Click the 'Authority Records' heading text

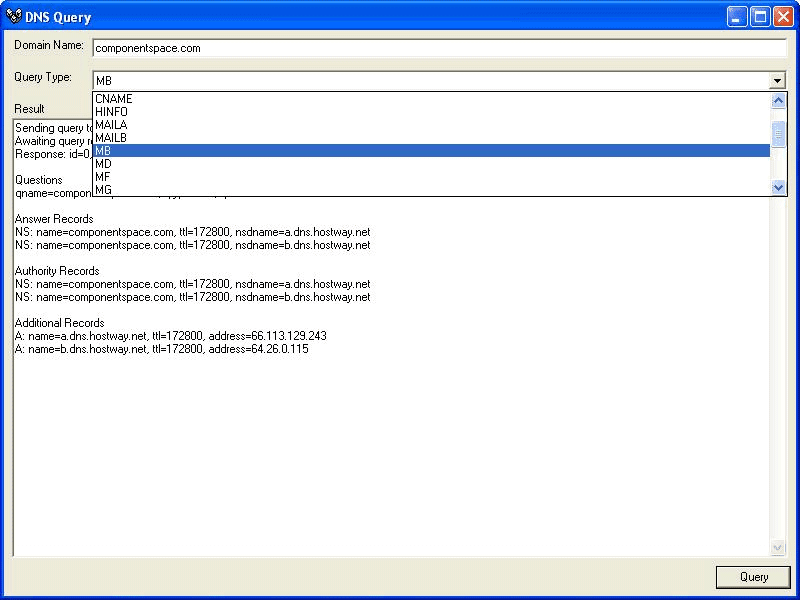[57, 271]
